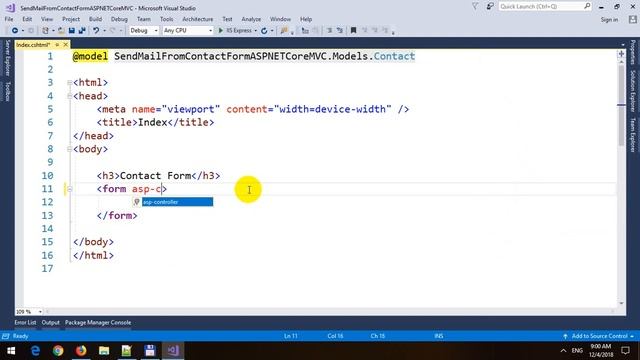
Task: Open the Edit menu
Action: tap(27, 19)
